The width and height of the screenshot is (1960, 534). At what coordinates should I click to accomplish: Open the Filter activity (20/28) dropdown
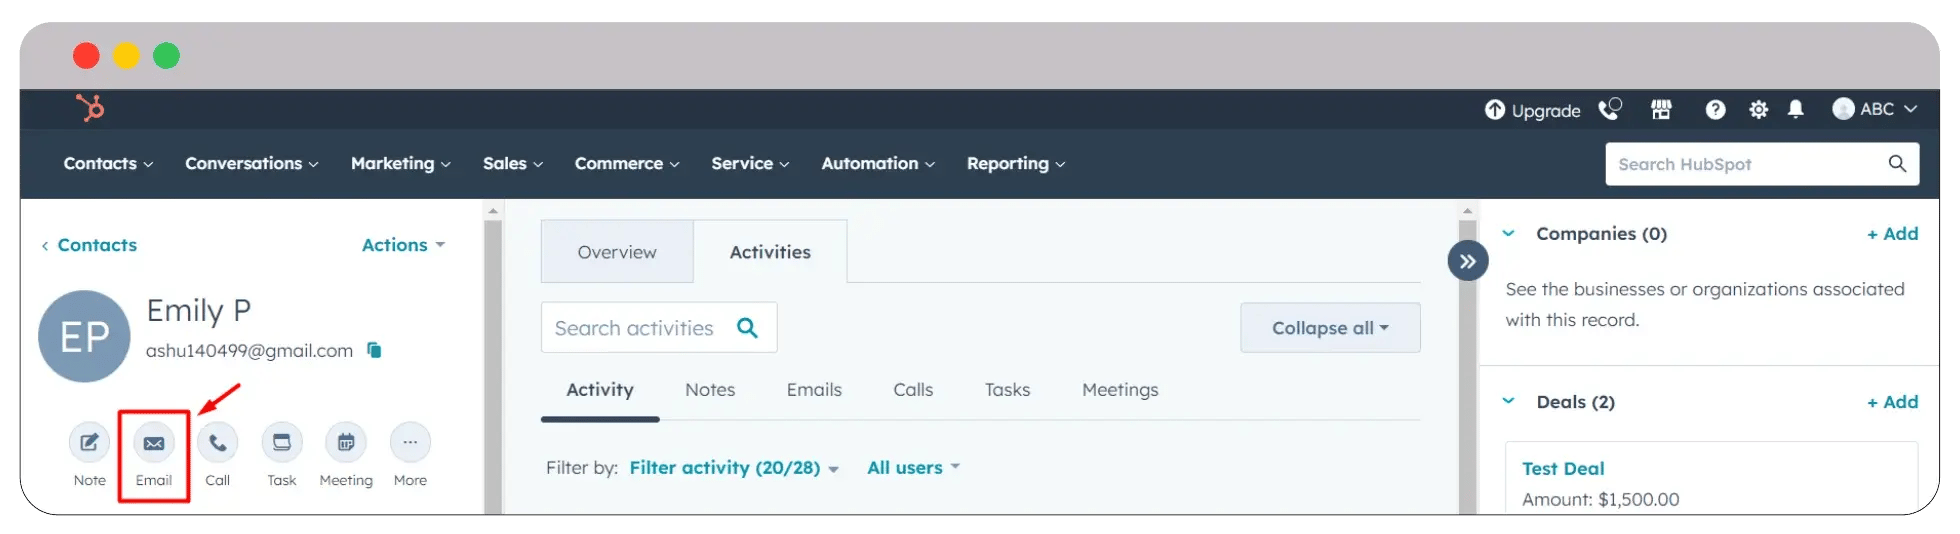(x=734, y=468)
